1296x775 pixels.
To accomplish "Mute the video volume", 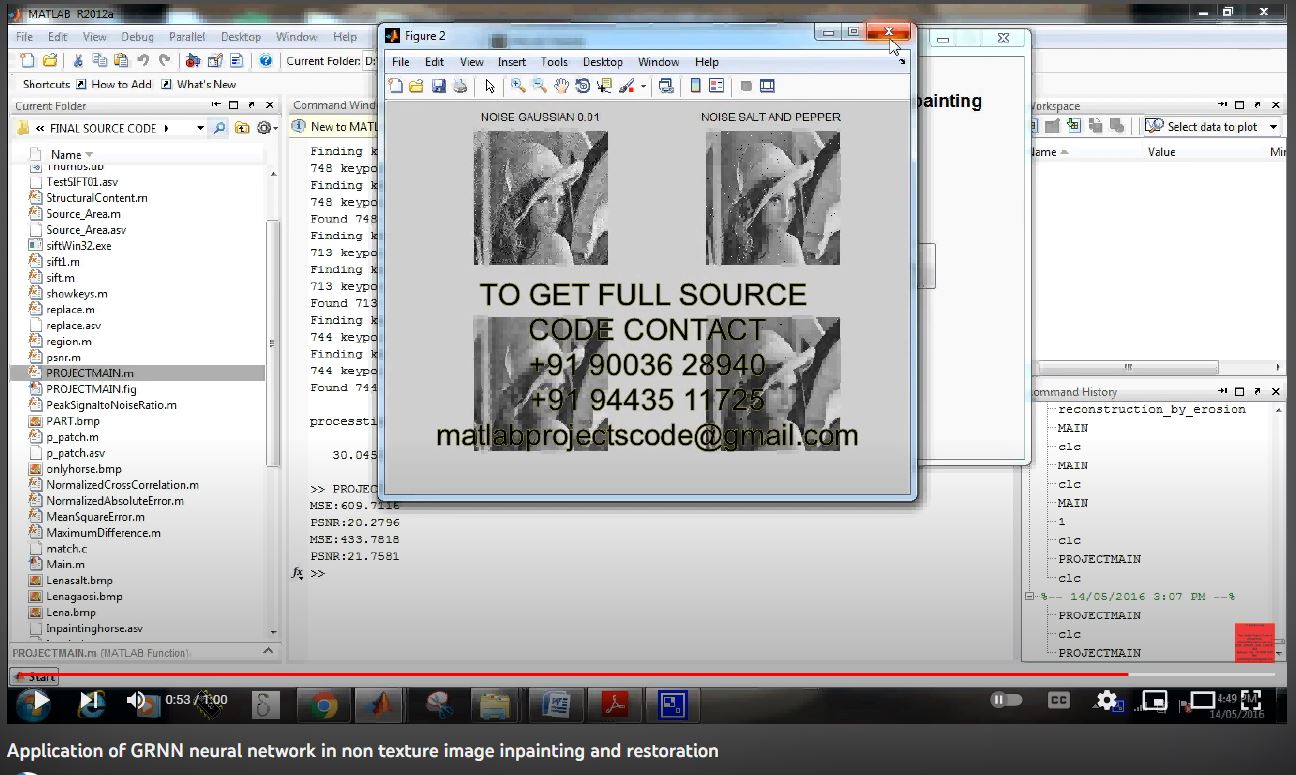I will (137, 700).
